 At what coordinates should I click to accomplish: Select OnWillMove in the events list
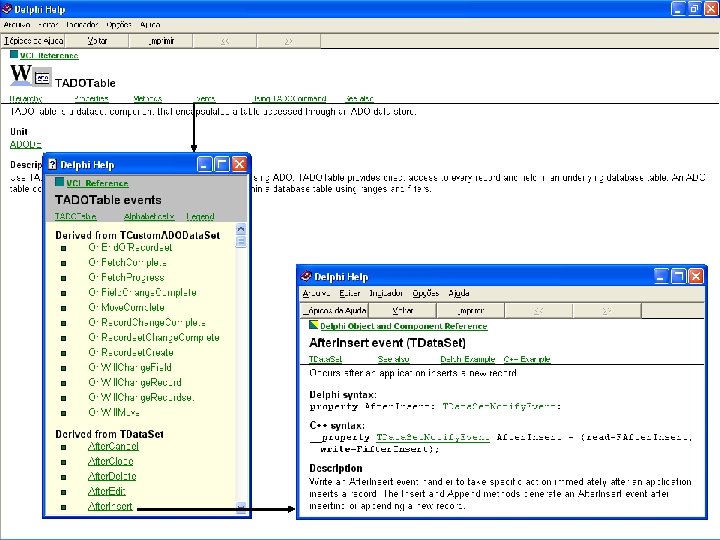[x=114, y=412]
